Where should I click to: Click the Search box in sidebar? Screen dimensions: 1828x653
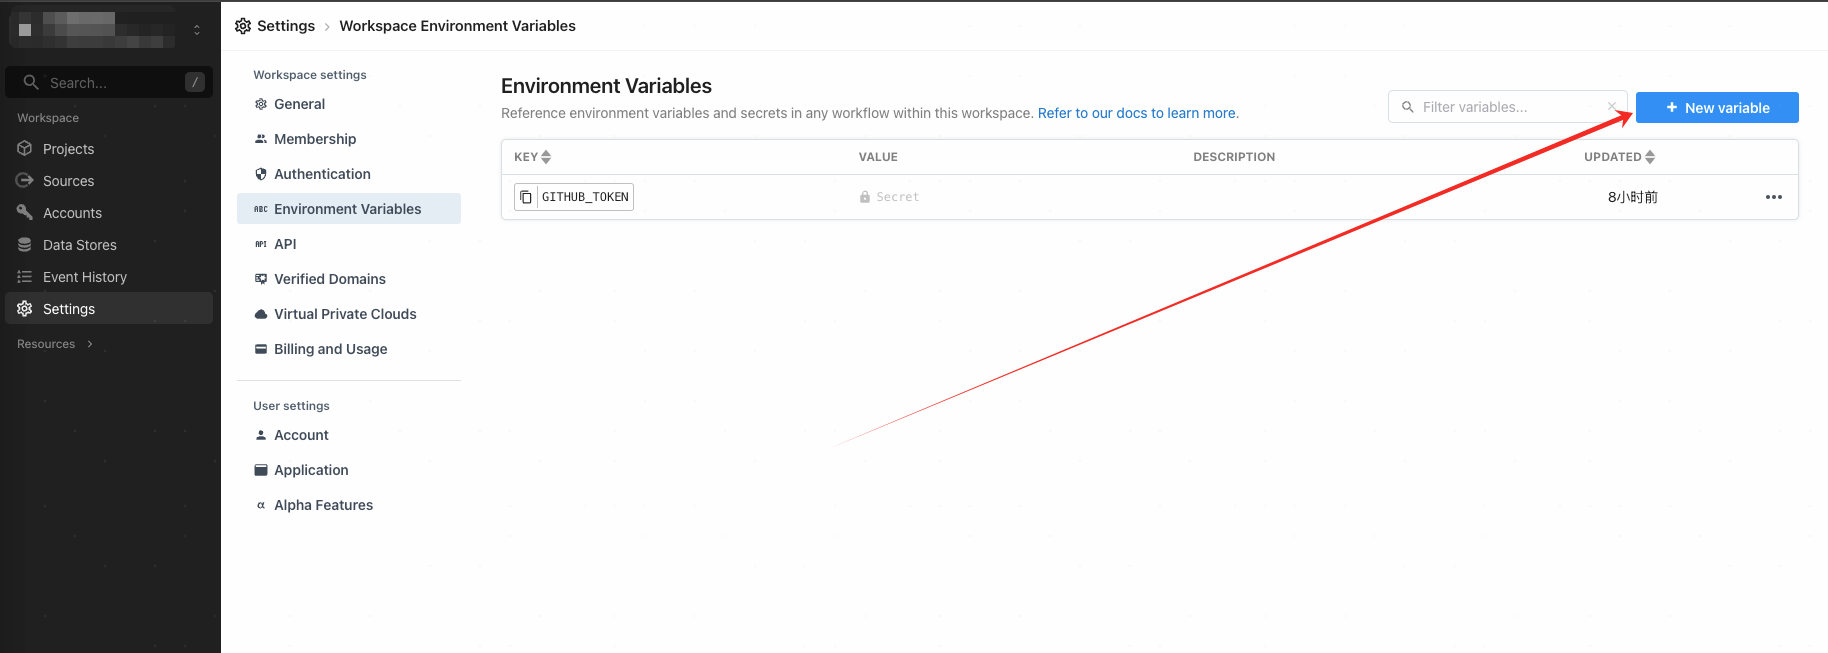pyautogui.click(x=109, y=82)
